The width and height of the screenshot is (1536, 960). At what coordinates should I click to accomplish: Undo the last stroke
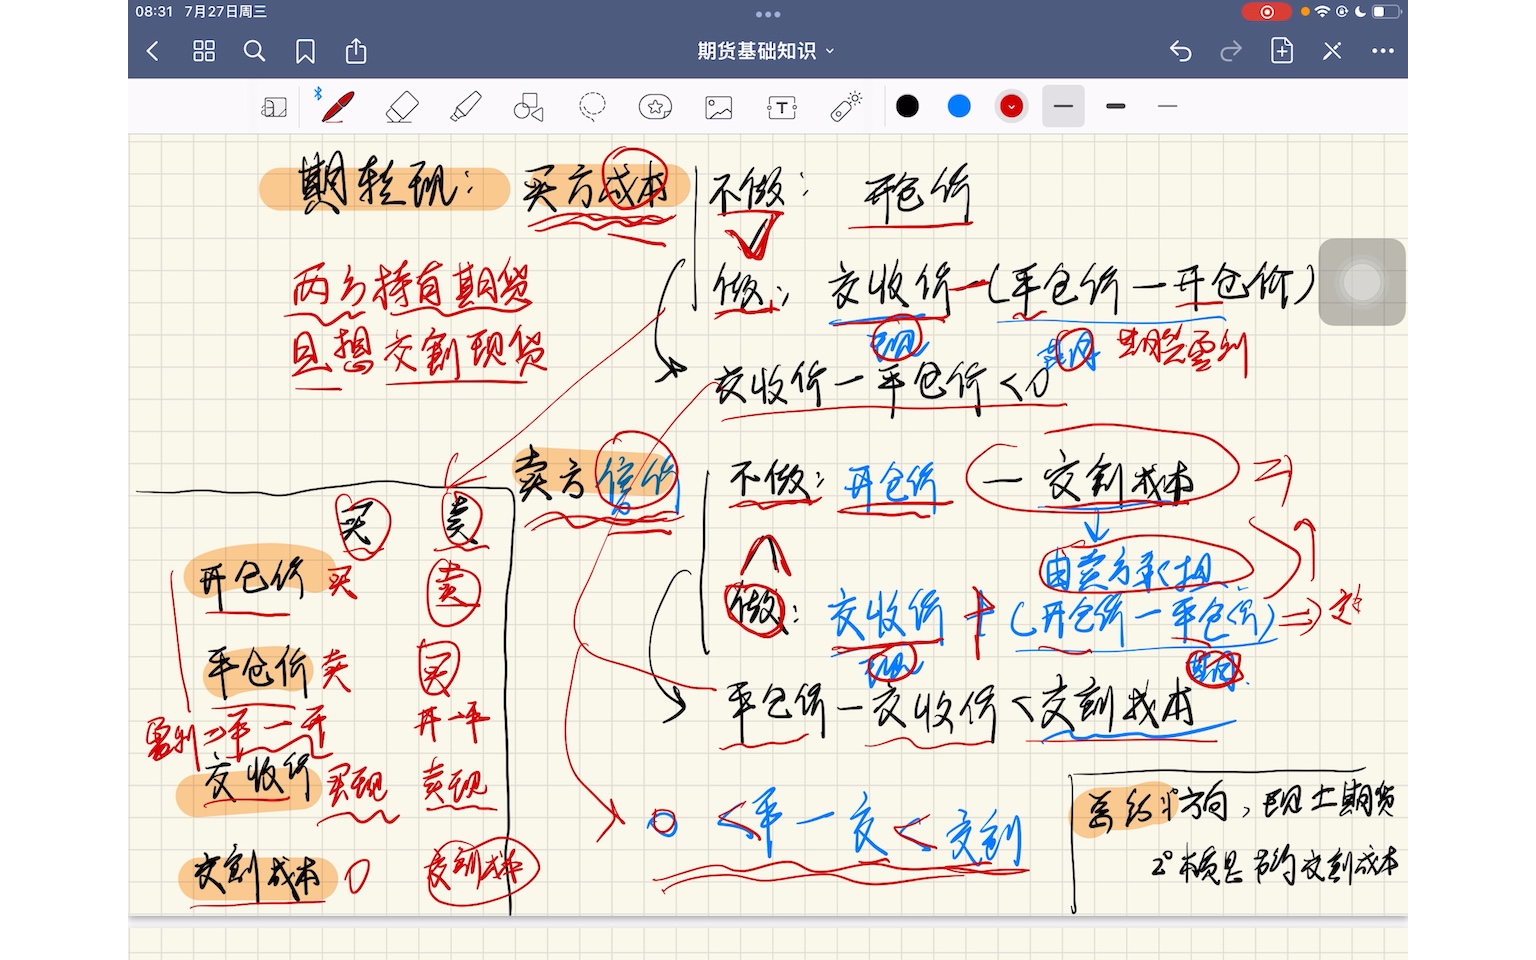coord(1181,51)
